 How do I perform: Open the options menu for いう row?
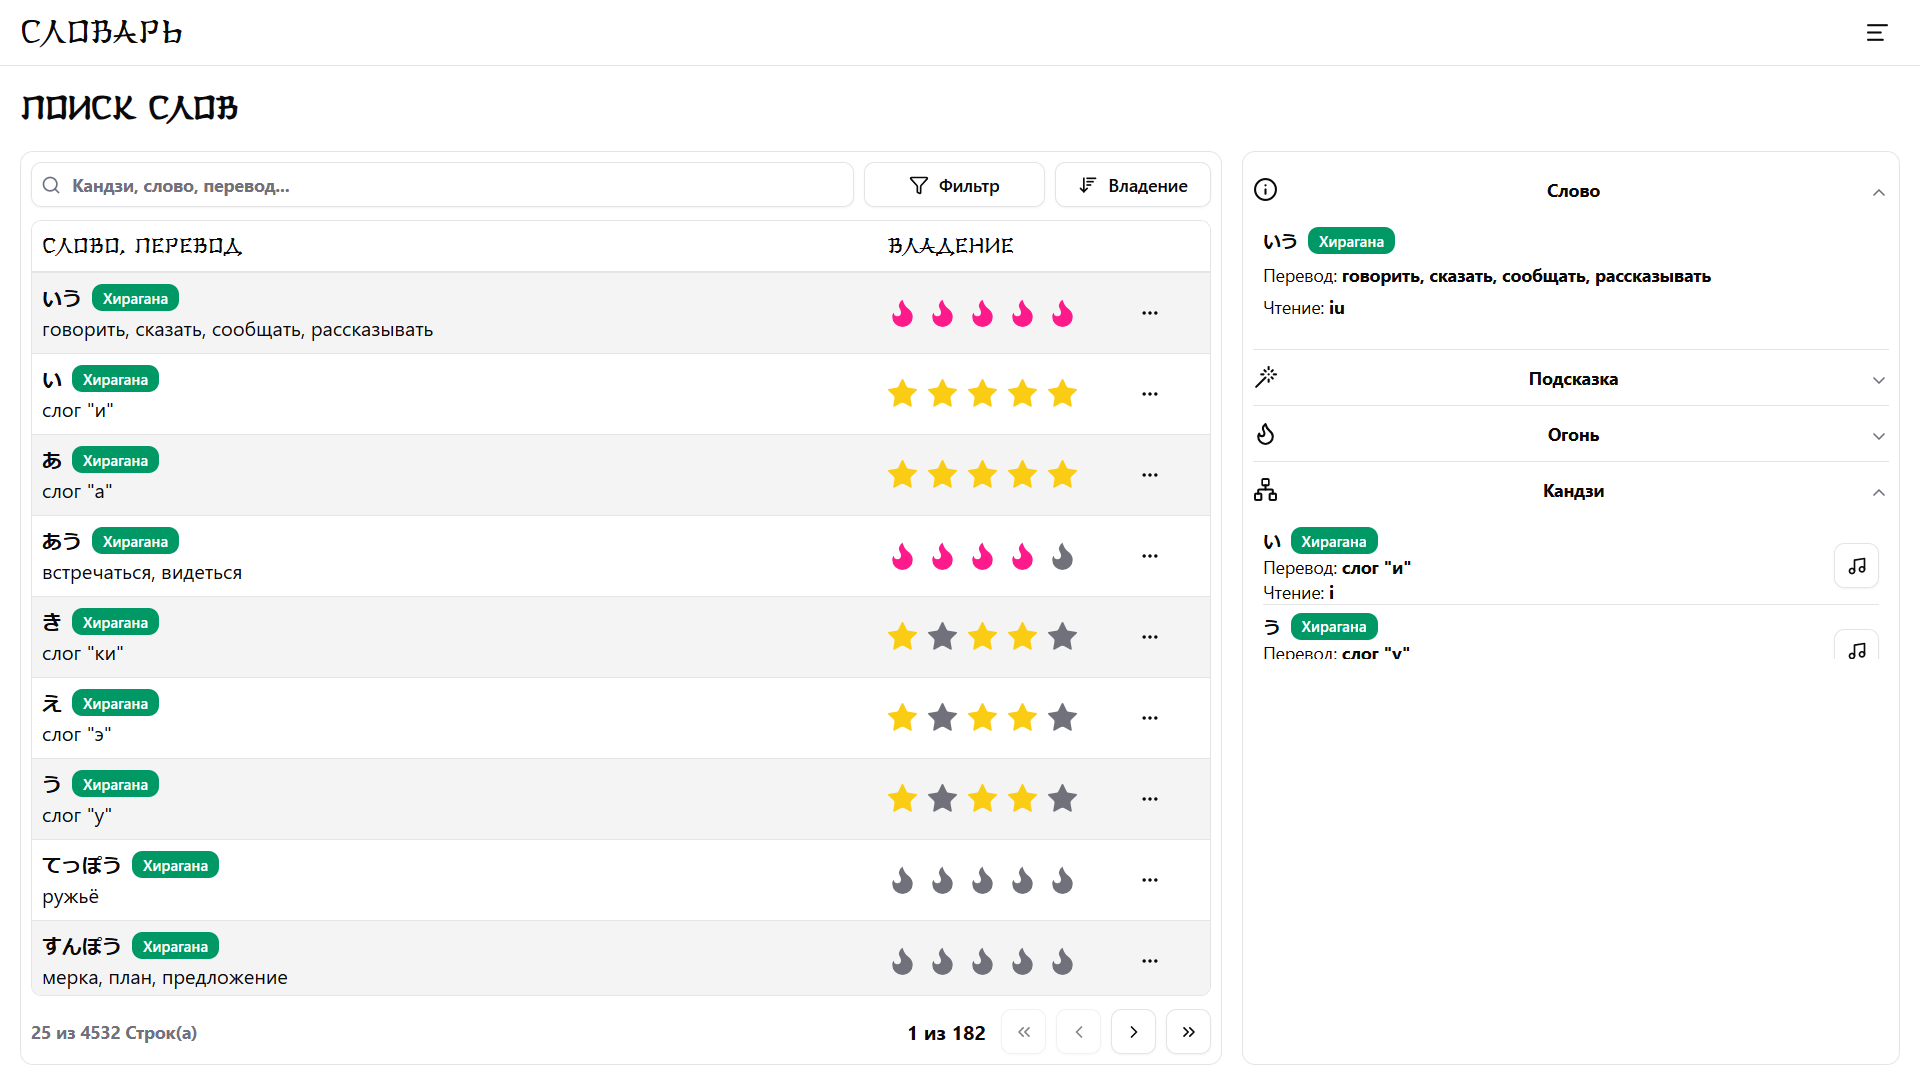1150,312
